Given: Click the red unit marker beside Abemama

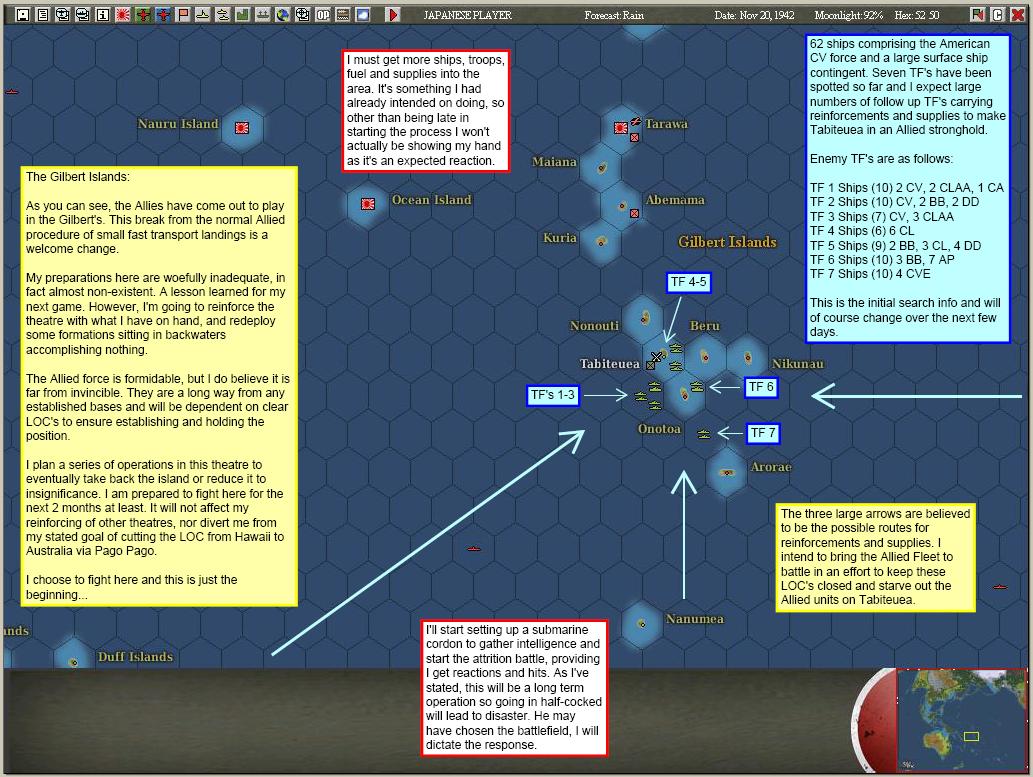Looking at the screenshot, I should (x=634, y=214).
